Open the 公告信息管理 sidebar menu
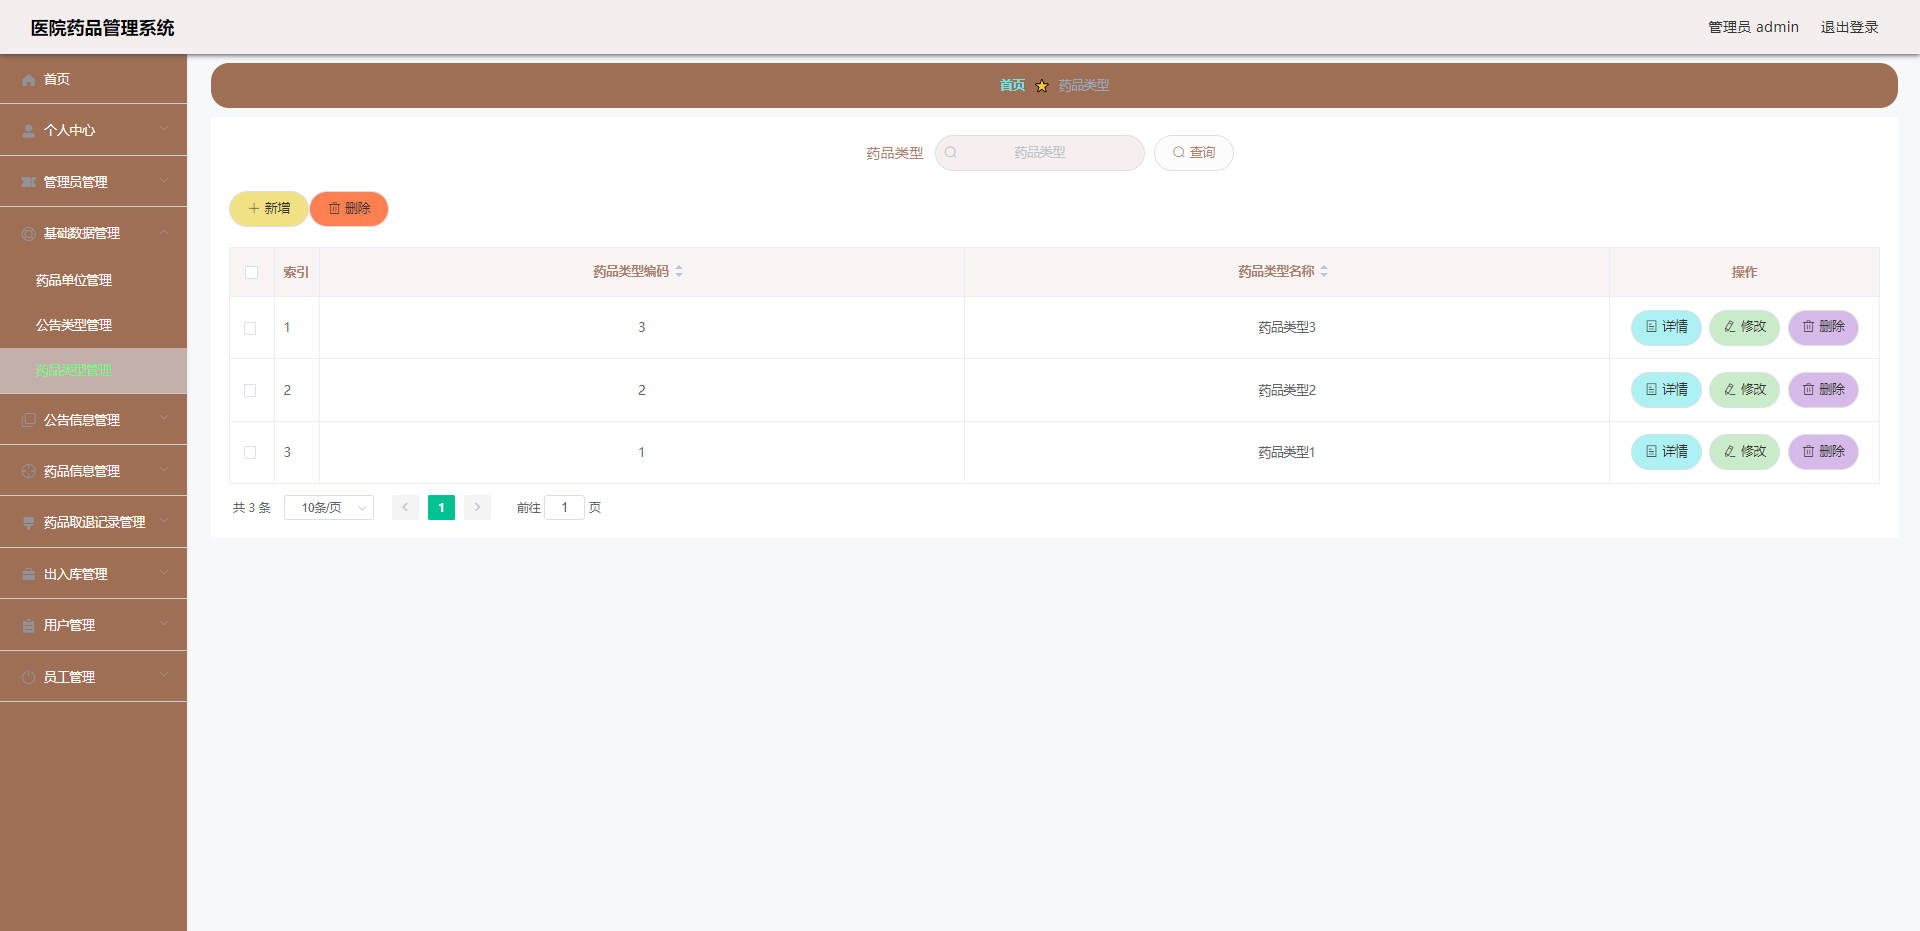 (93, 420)
